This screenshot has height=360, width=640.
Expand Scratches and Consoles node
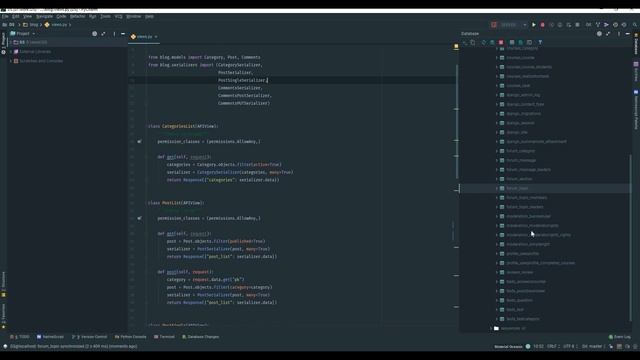pos(11,61)
